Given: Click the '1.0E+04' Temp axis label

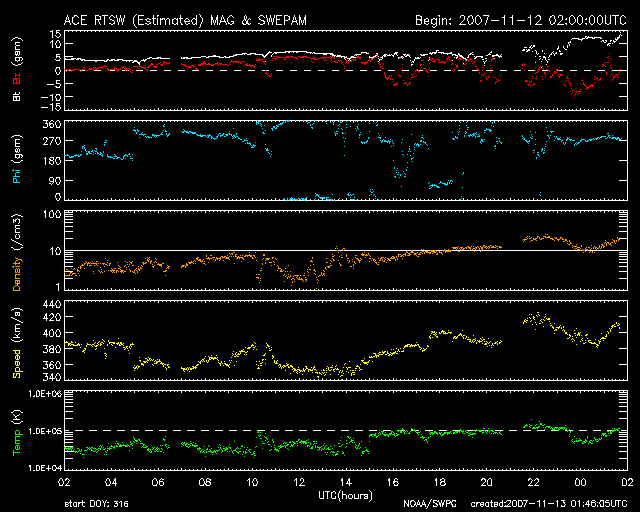Looking at the screenshot, I should 45,468.
